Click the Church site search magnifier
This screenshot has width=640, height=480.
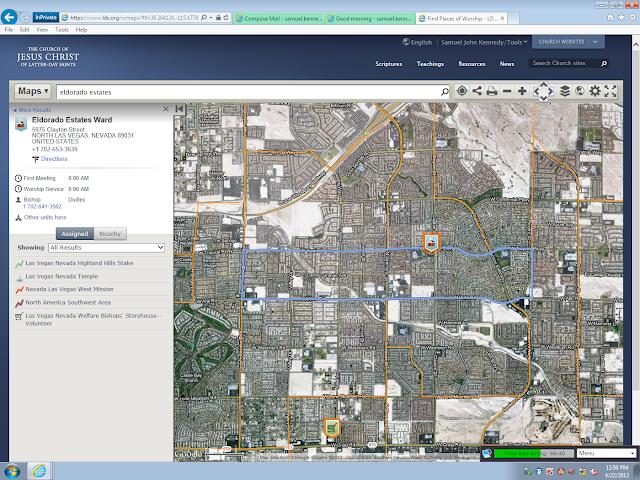(x=604, y=63)
